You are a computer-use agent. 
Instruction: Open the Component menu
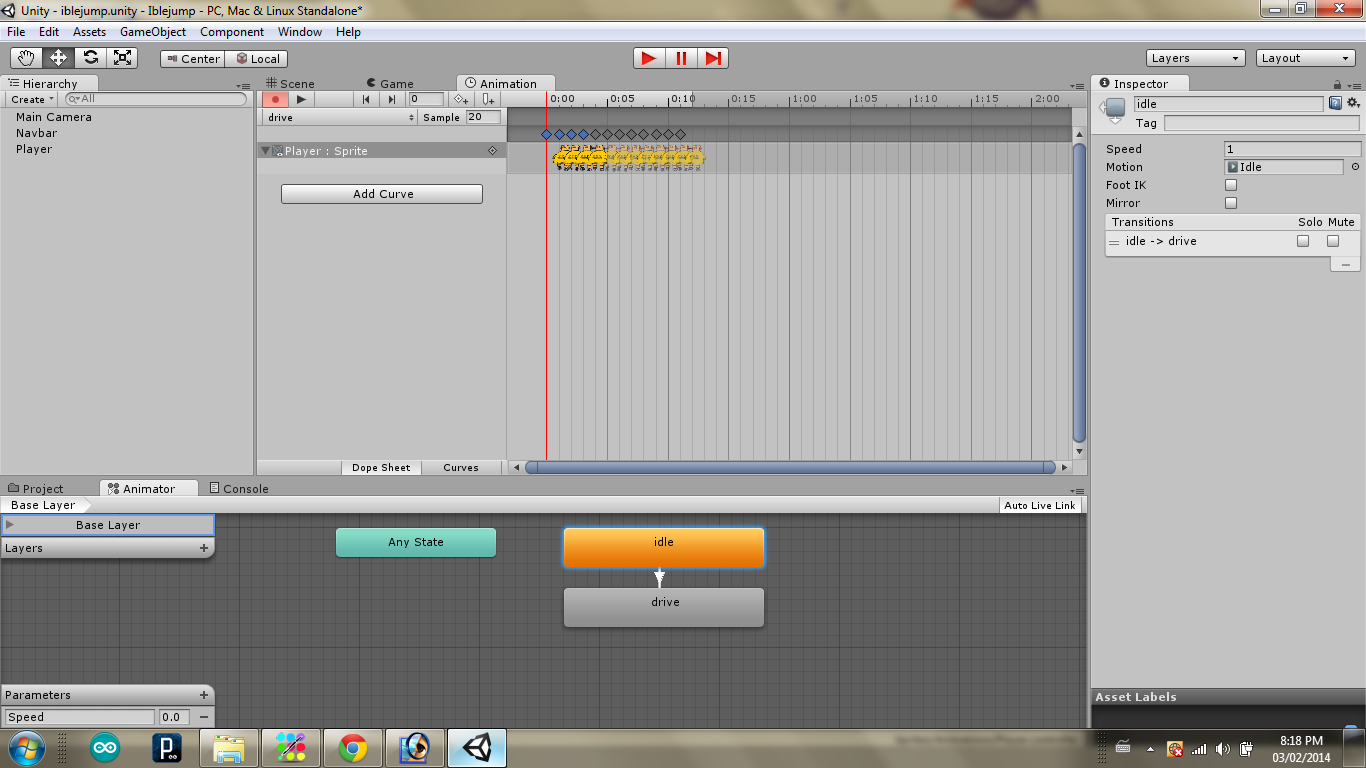(232, 32)
